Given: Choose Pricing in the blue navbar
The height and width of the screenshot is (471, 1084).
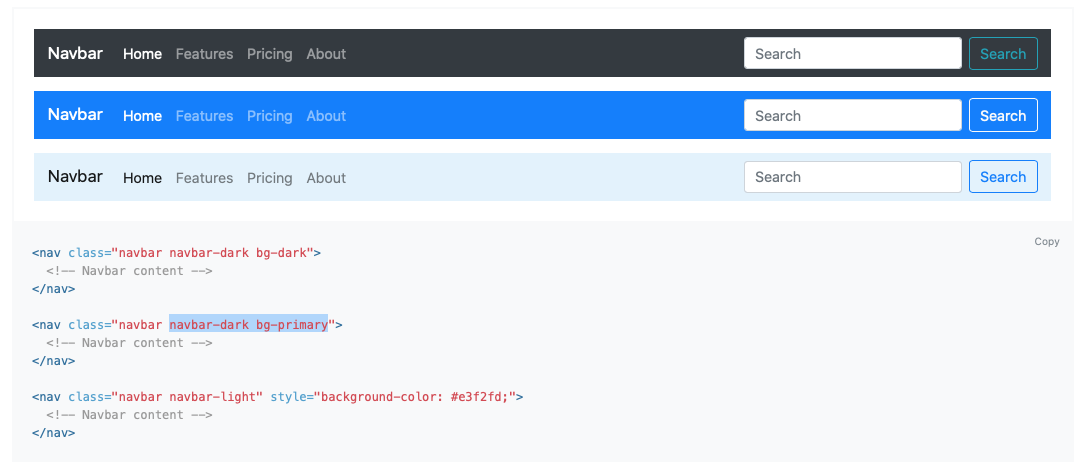Looking at the screenshot, I should pyautogui.click(x=270, y=116).
